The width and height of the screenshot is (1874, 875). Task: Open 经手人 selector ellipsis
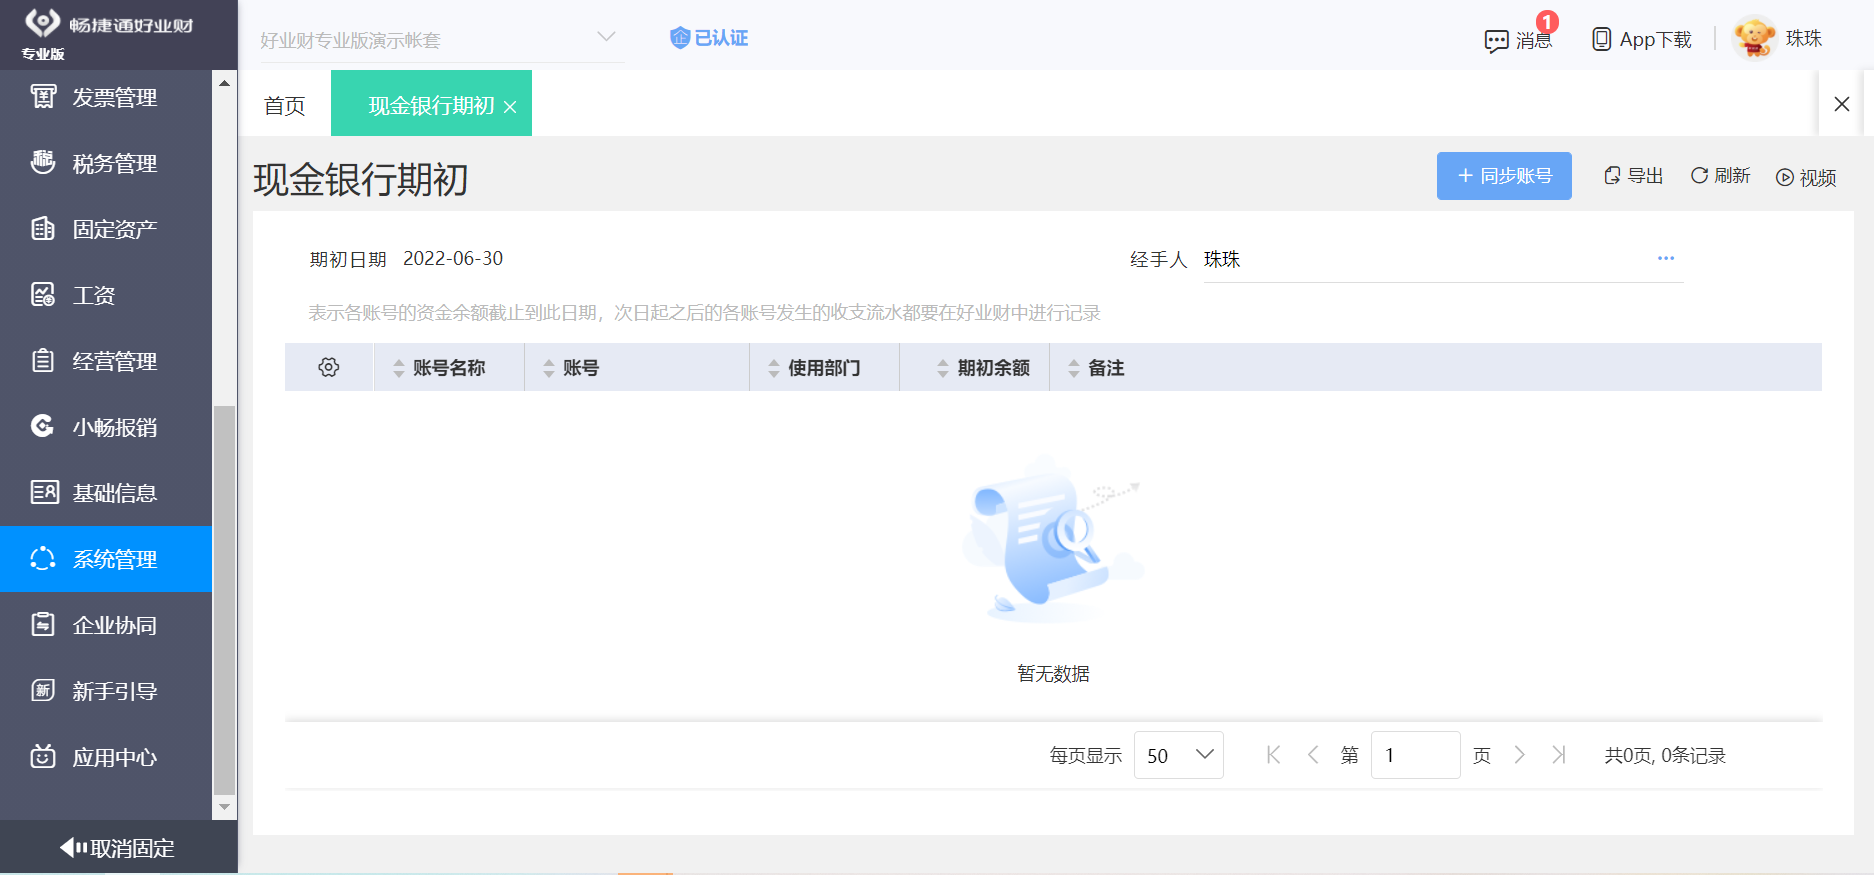[x=1666, y=258]
